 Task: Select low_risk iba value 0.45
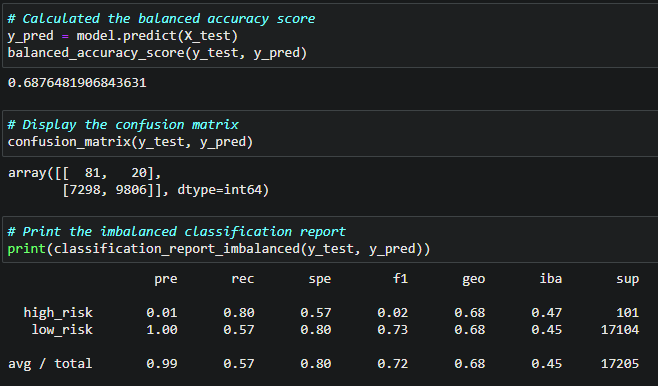[547, 330]
